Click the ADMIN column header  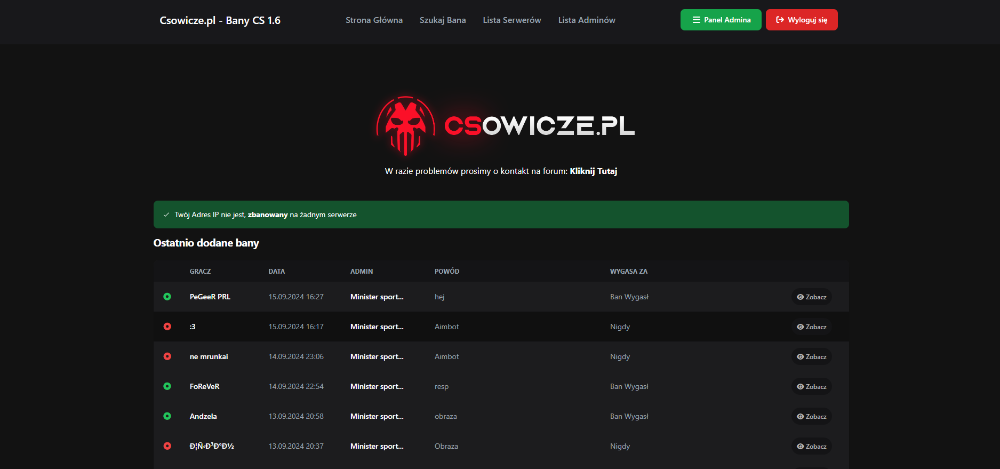coord(362,271)
